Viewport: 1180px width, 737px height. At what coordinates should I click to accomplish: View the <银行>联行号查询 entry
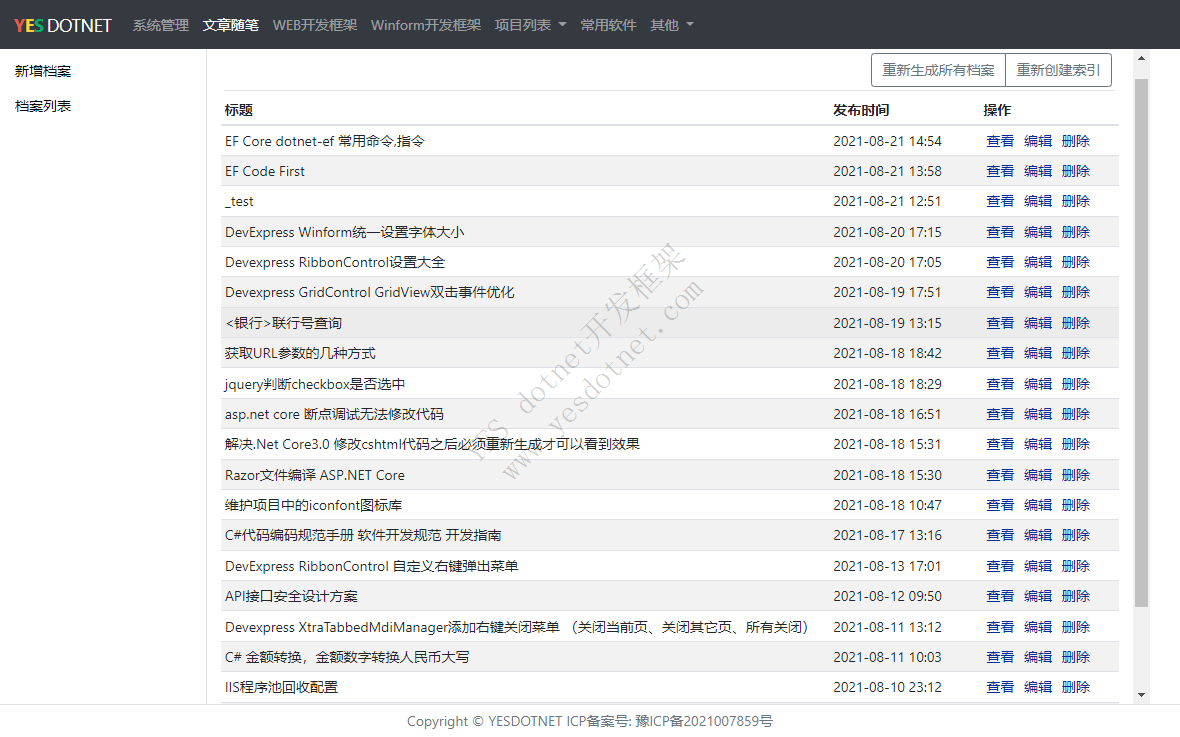click(x=1000, y=323)
